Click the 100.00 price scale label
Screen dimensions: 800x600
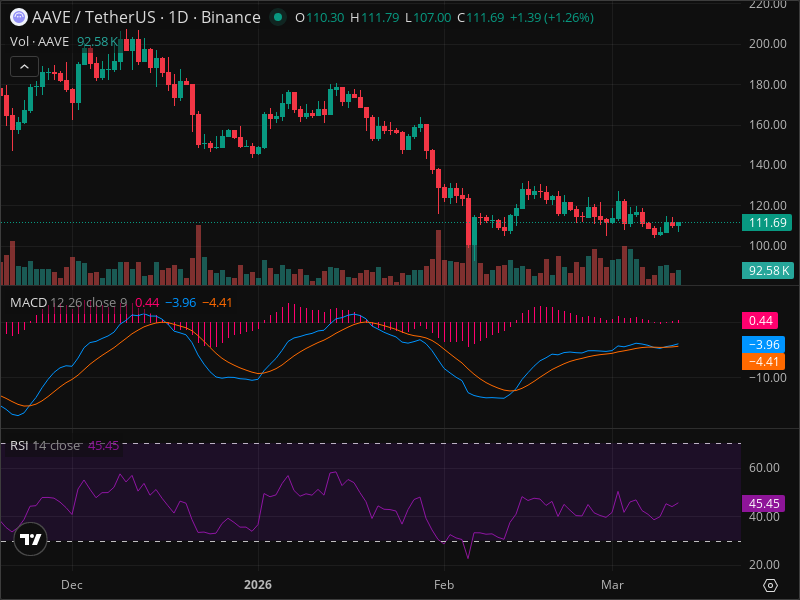767,246
